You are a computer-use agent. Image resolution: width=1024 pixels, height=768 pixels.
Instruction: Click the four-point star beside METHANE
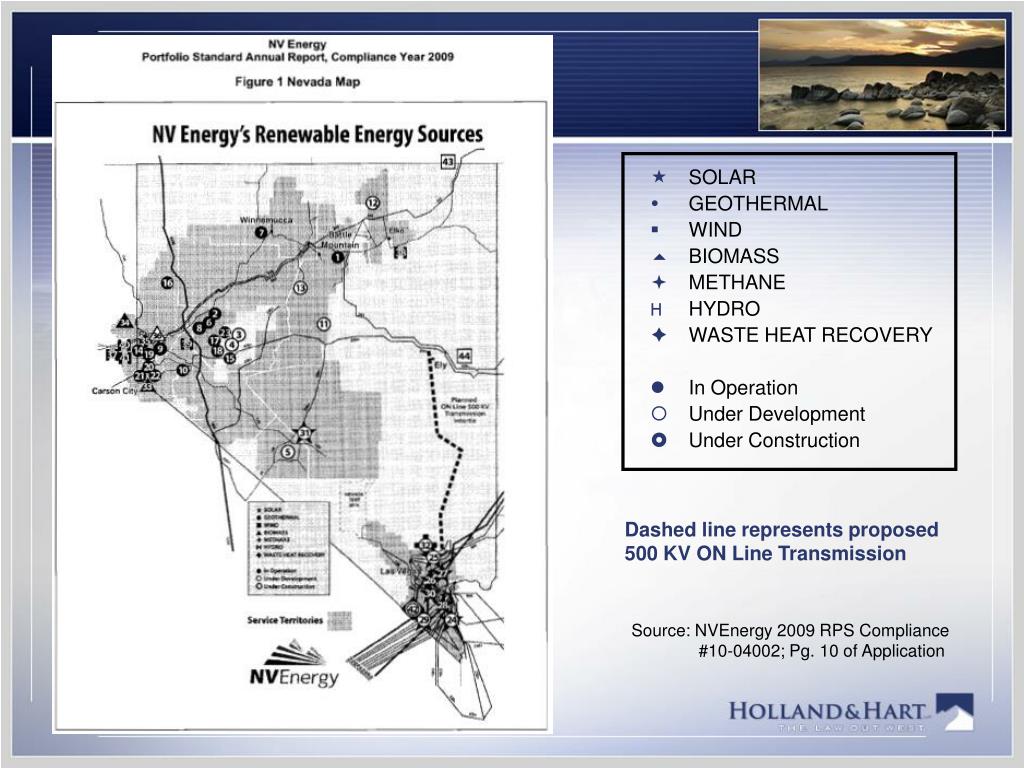[x=659, y=282]
